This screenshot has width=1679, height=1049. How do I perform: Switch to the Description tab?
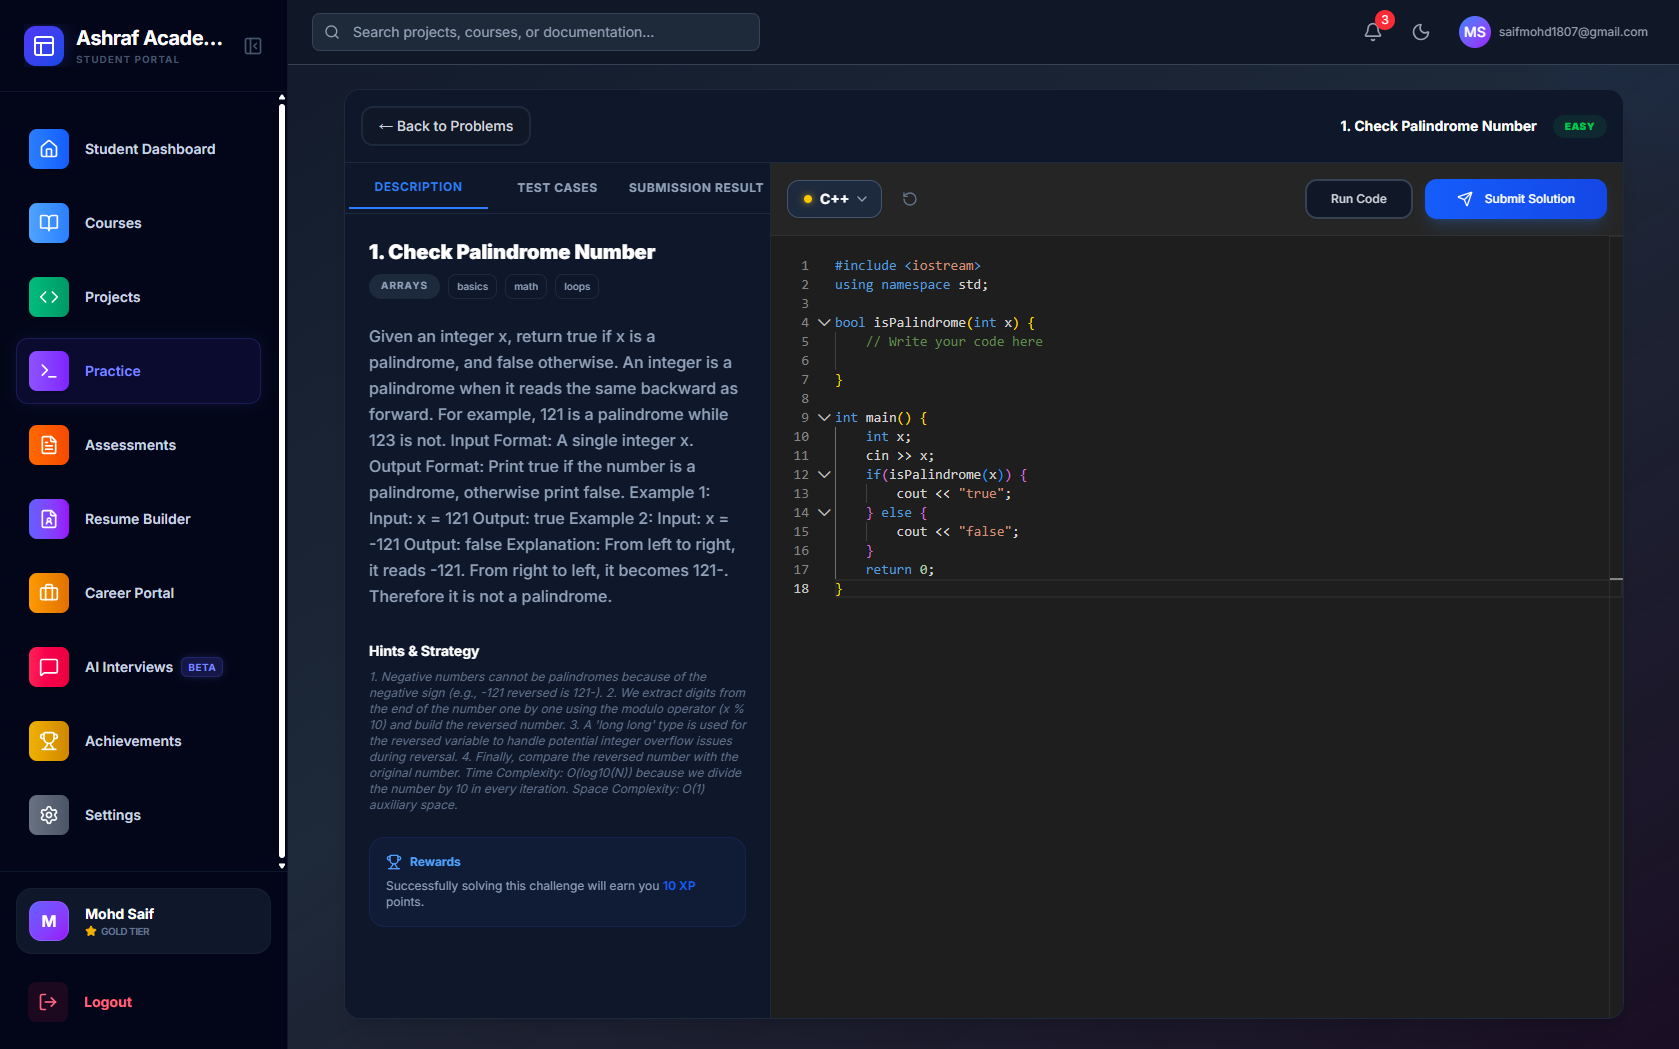click(418, 187)
